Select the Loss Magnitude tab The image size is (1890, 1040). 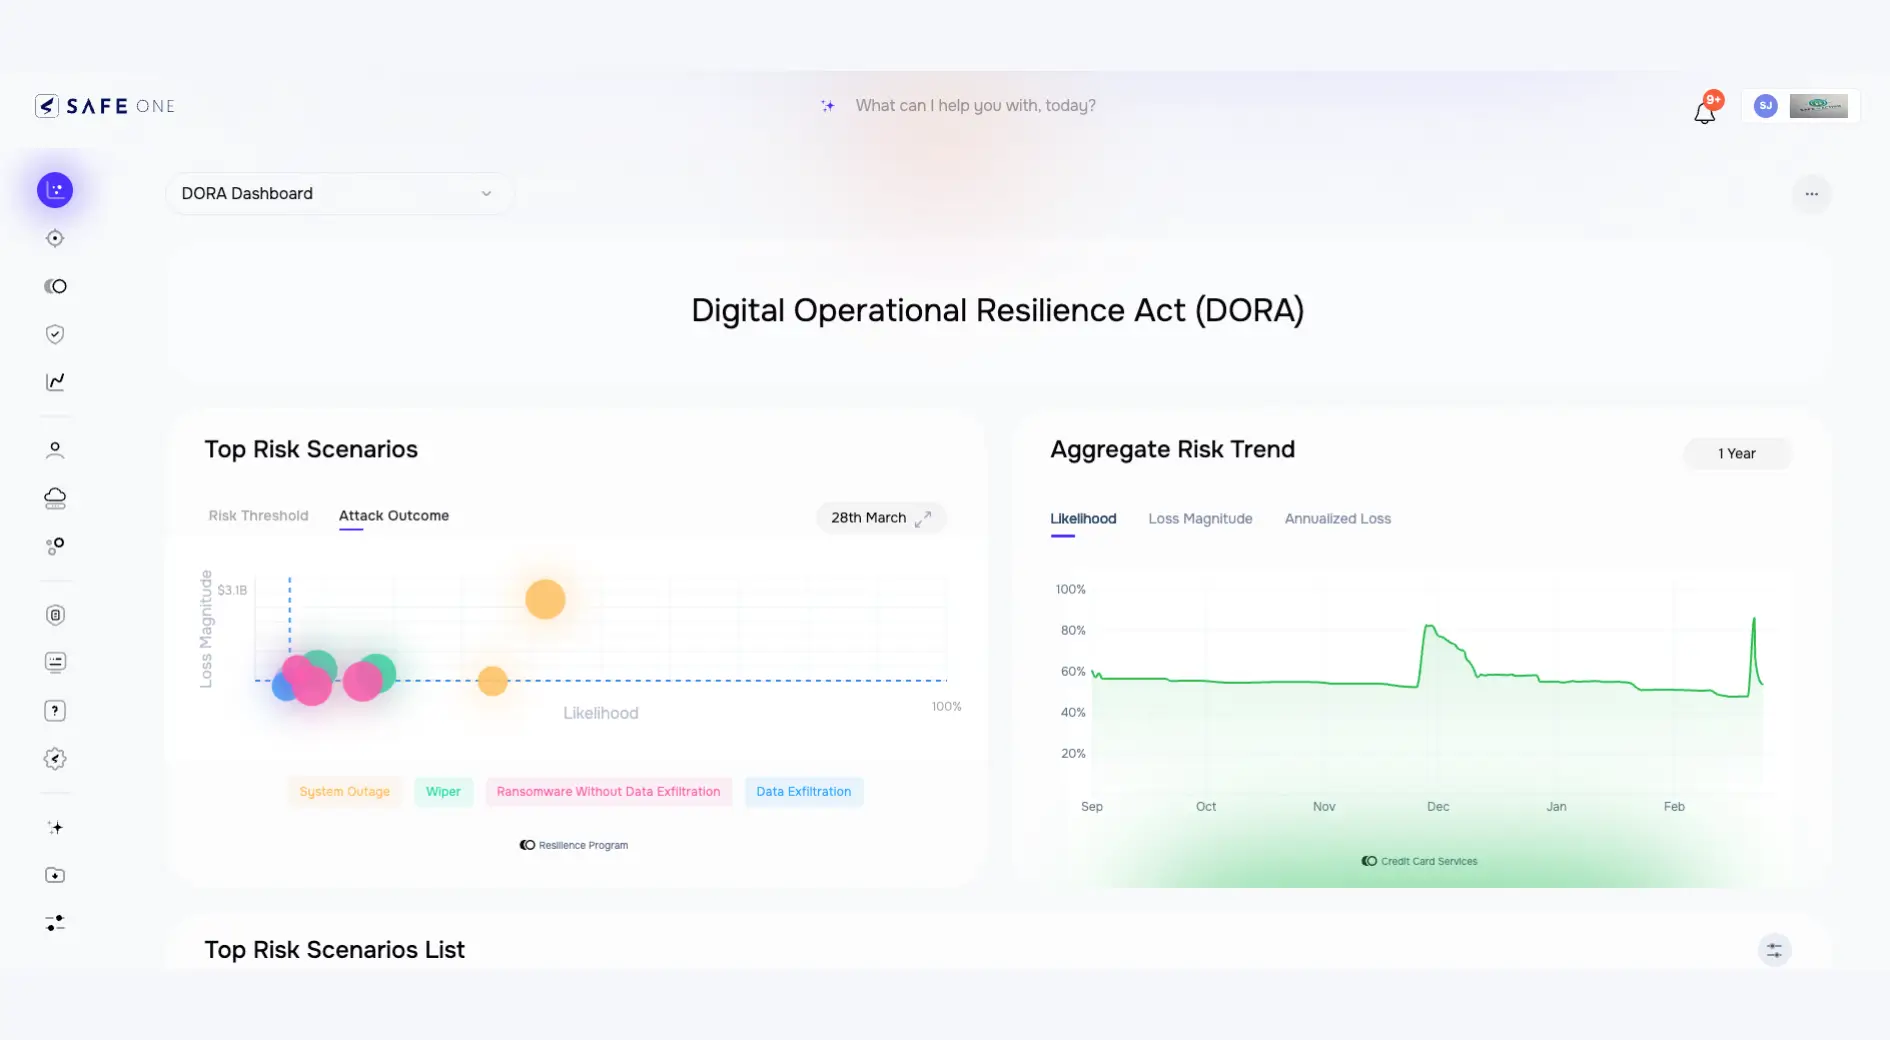[1200, 519]
